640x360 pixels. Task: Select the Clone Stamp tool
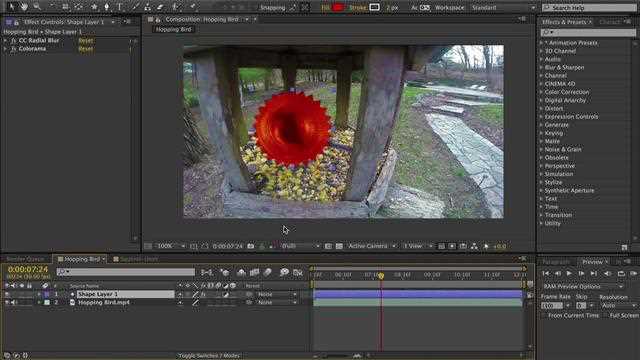coord(147,7)
